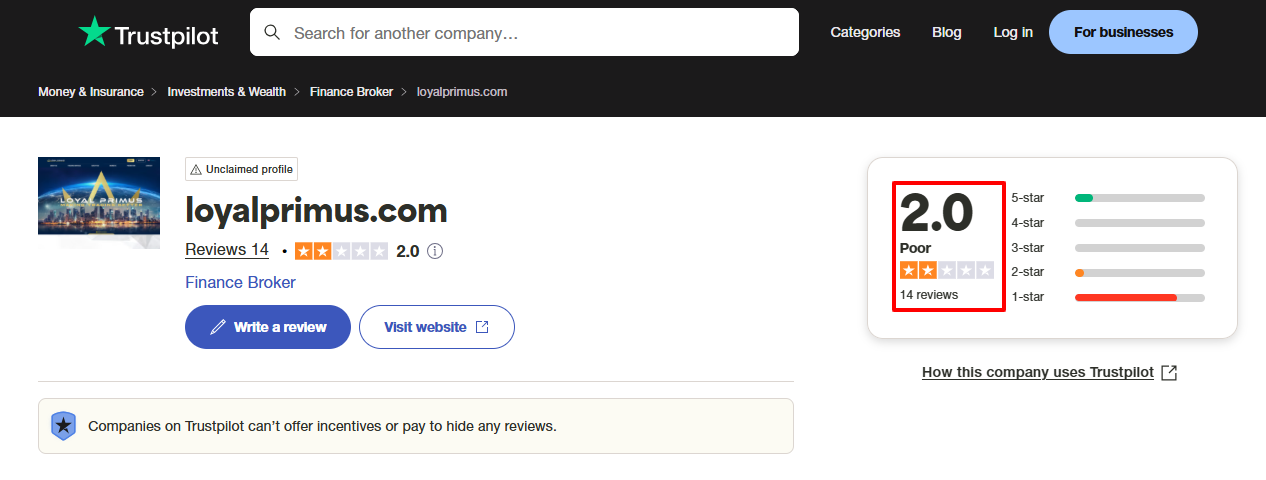The image size is (1266, 480).
Task: Click the rating info circle icon
Action: 435,251
